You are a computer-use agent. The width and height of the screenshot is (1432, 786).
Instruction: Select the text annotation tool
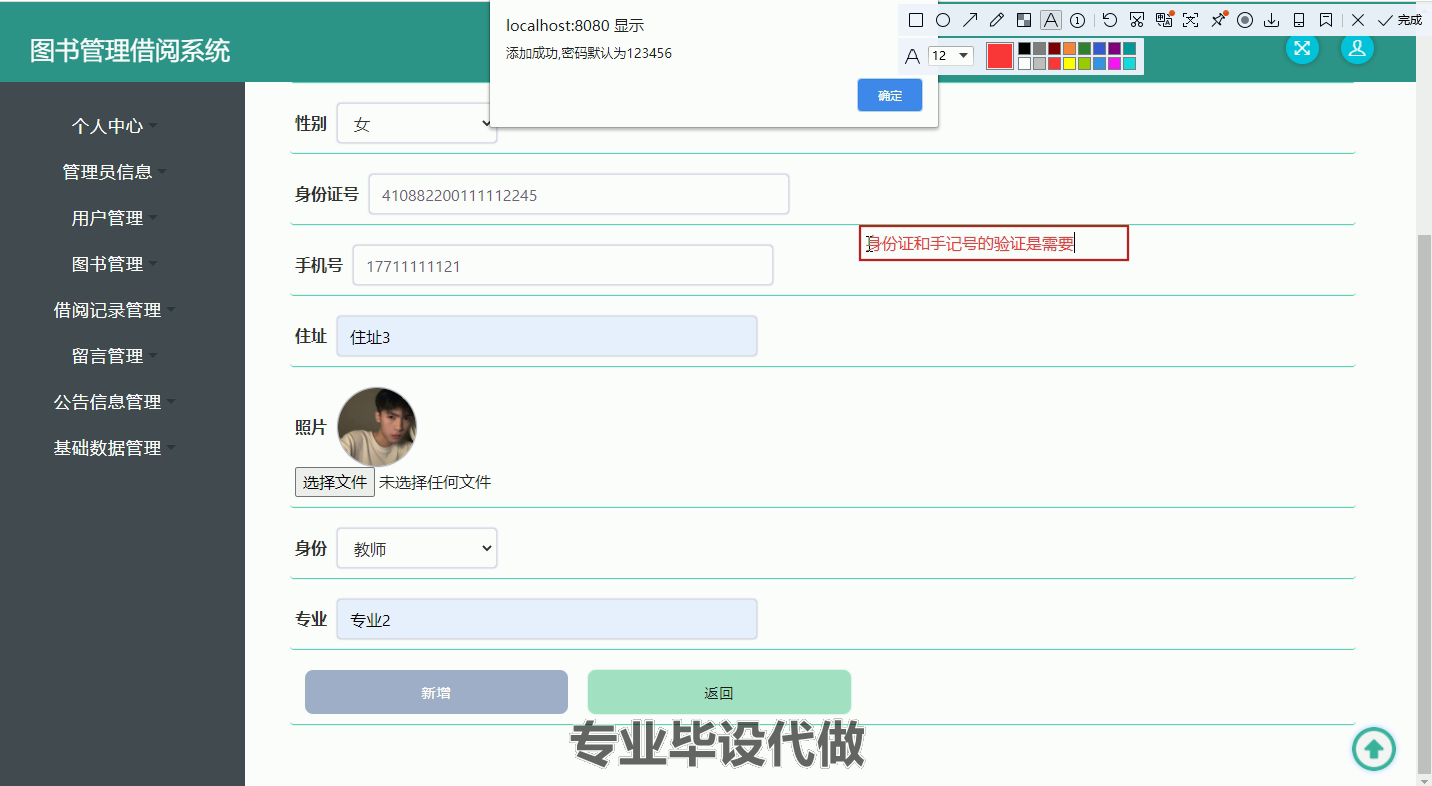tap(1051, 20)
